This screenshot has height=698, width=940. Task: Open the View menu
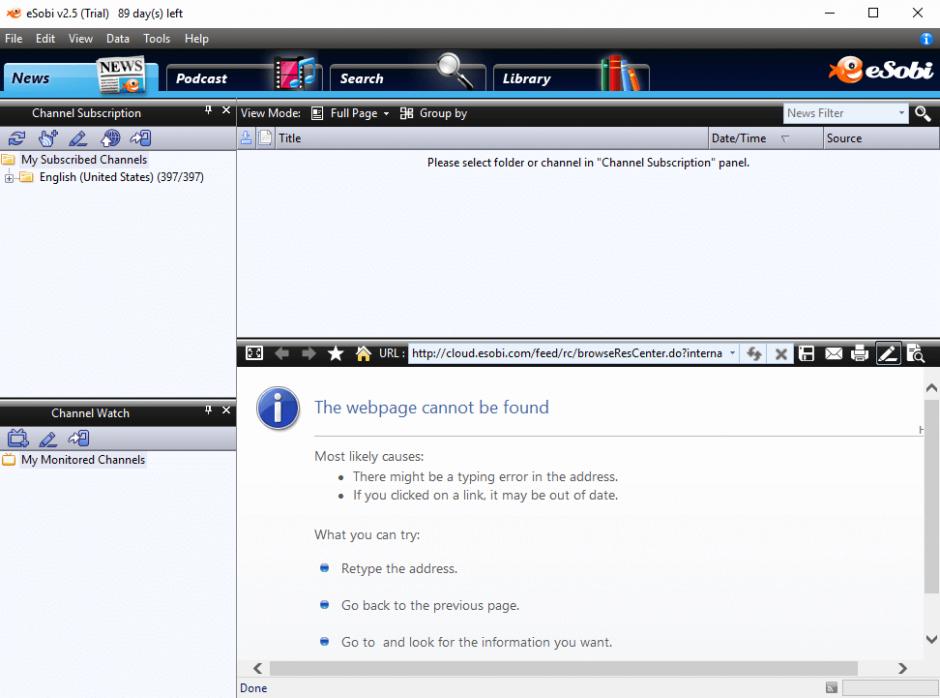pos(80,39)
